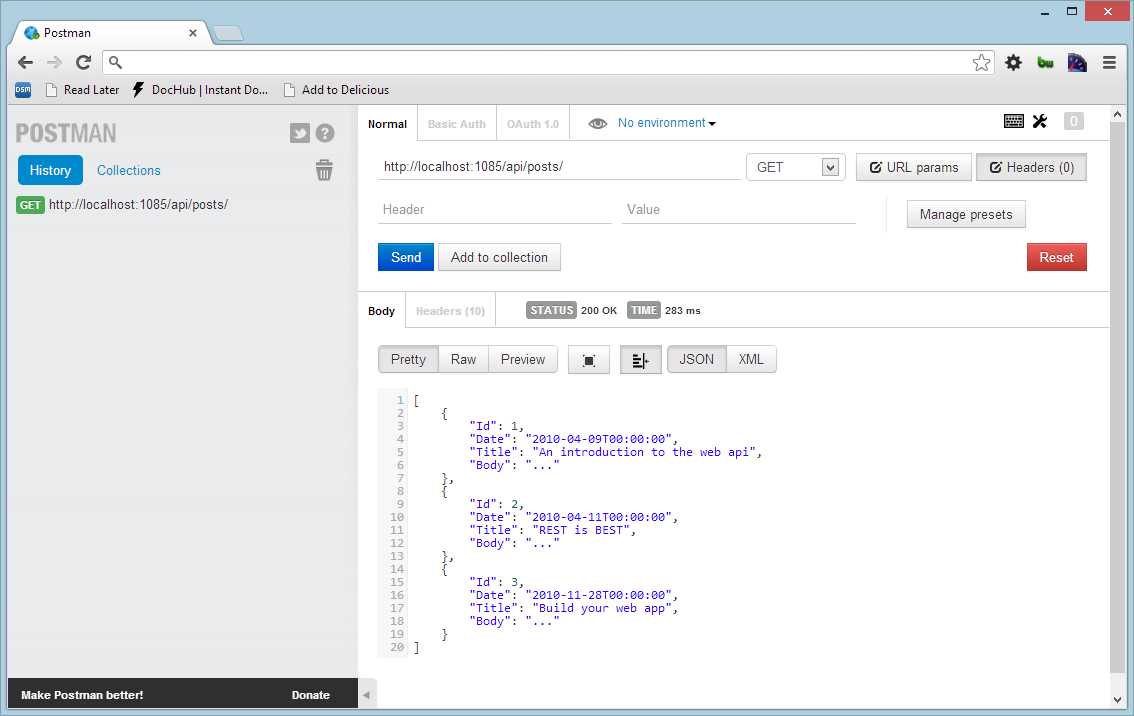
Task: Bookmark page with the star icon
Action: coord(981,63)
